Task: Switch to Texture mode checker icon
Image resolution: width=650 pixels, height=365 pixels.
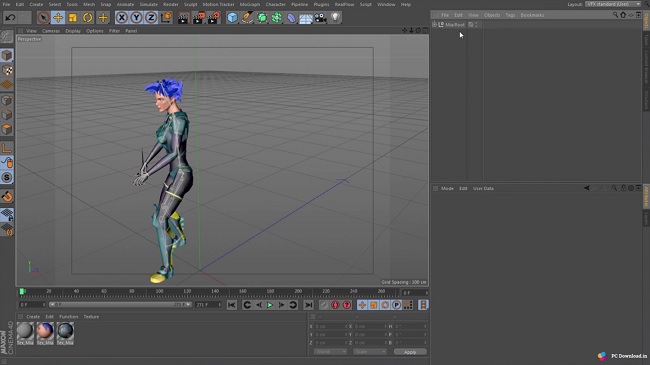Action: tap(7, 70)
